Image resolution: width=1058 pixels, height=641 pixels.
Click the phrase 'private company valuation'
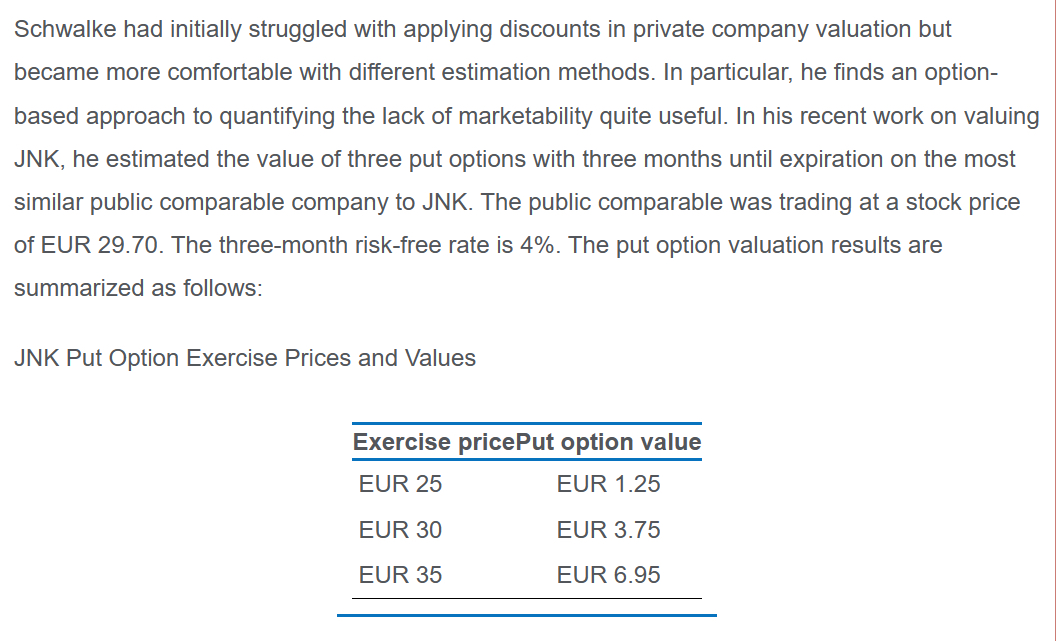click(748, 29)
